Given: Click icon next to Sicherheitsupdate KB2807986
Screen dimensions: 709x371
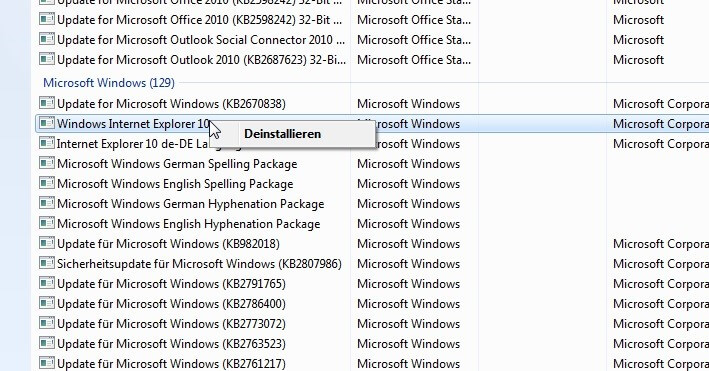Looking at the screenshot, I should (47, 263).
